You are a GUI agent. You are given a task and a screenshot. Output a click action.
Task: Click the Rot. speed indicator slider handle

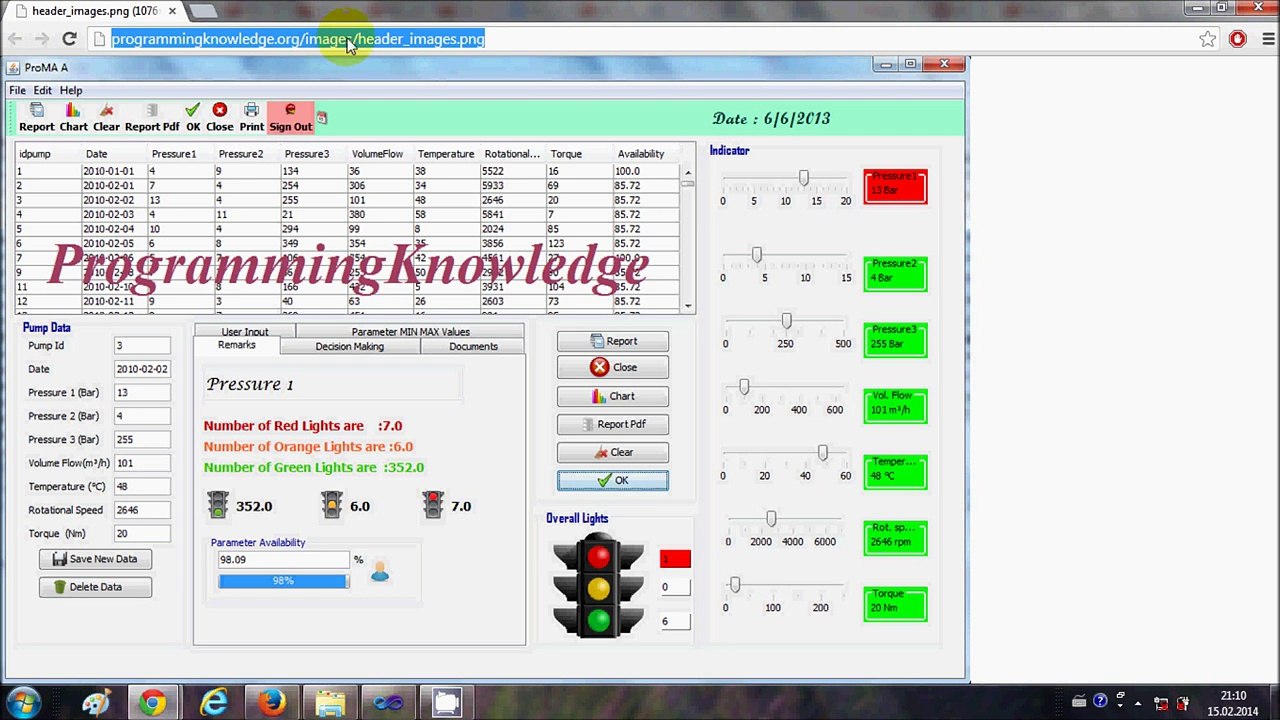pos(770,519)
